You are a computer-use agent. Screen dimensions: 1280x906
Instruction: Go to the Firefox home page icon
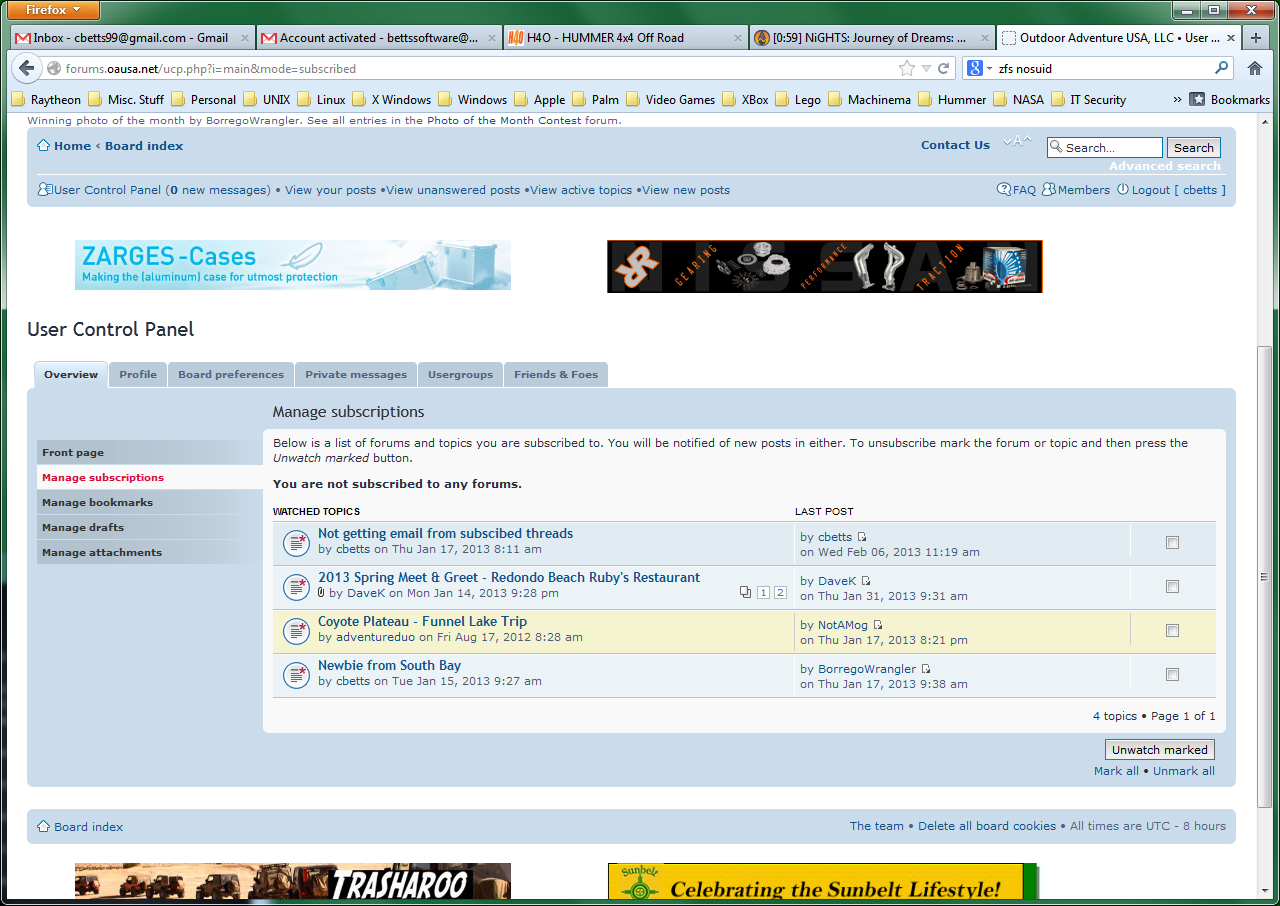point(1255,69)
